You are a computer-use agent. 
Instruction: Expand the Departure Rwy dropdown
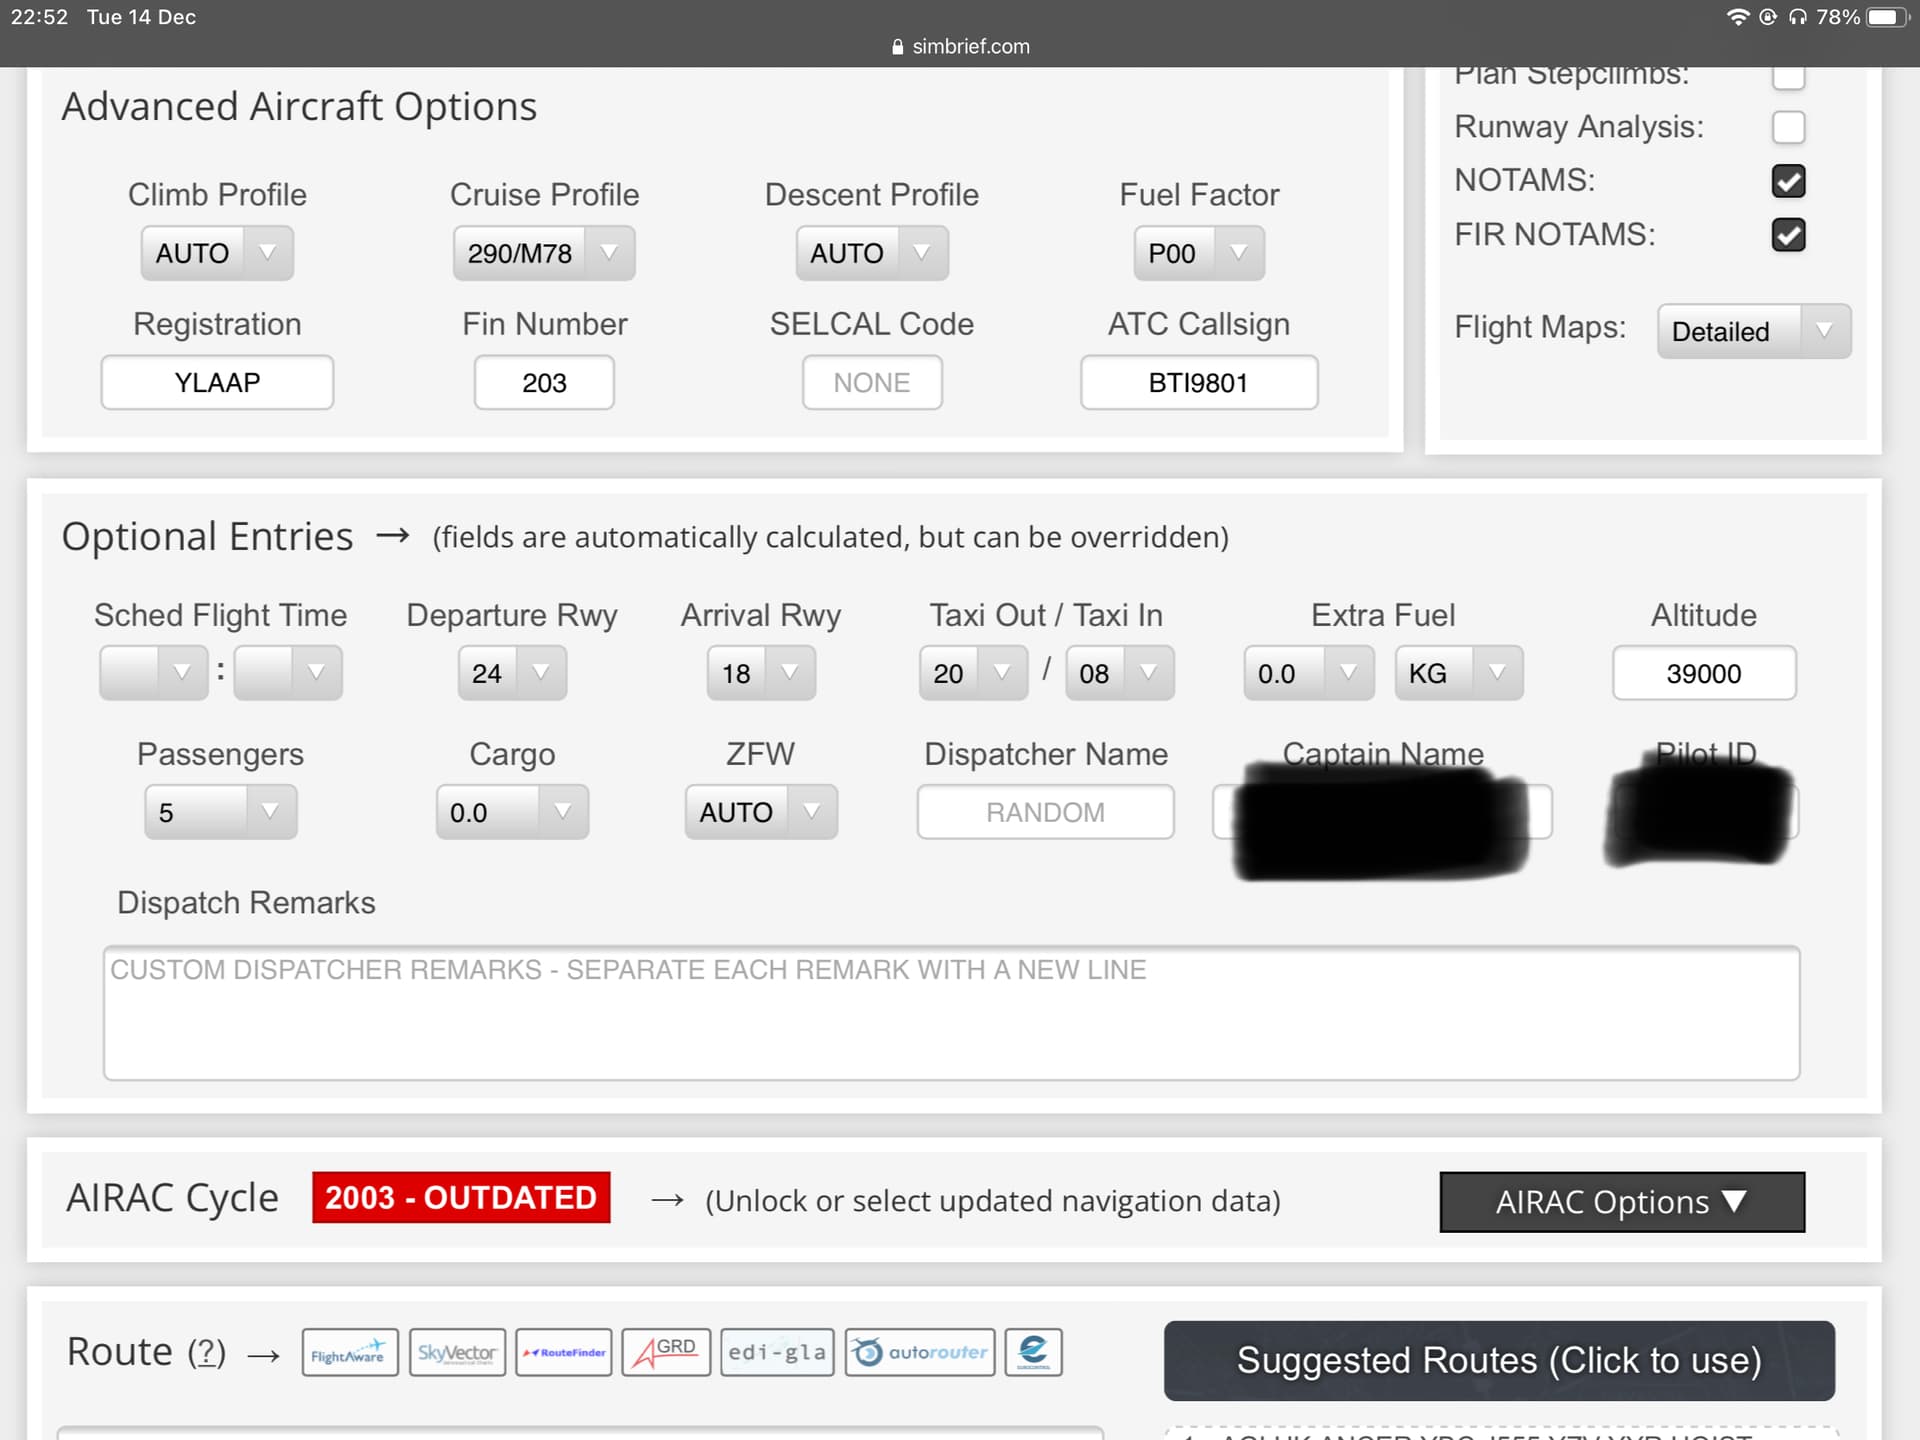[512, 673]
